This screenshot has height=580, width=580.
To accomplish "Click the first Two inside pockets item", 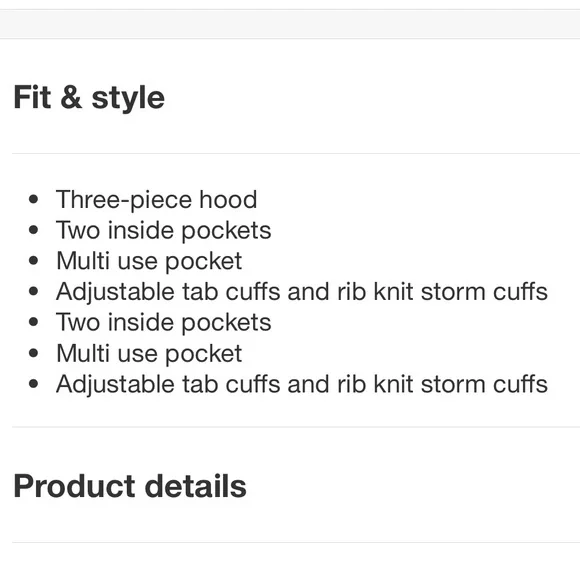I will click(x=163, y=231).
